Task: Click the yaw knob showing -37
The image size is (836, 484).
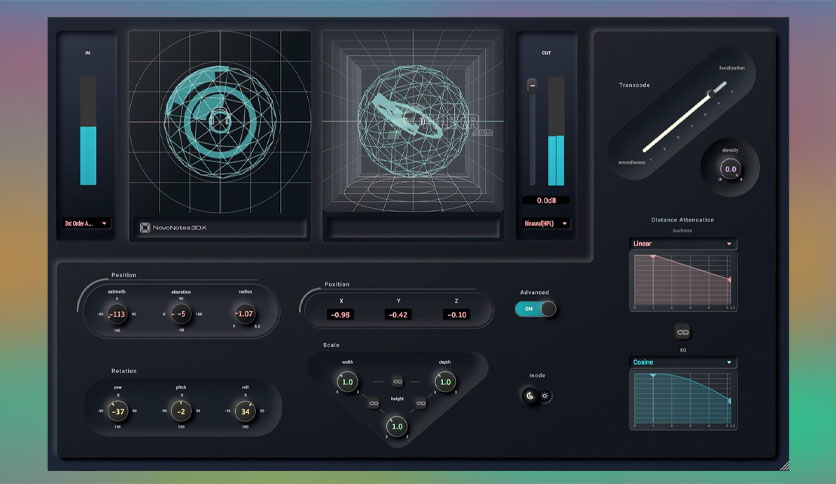Action: tap(117, 412)
